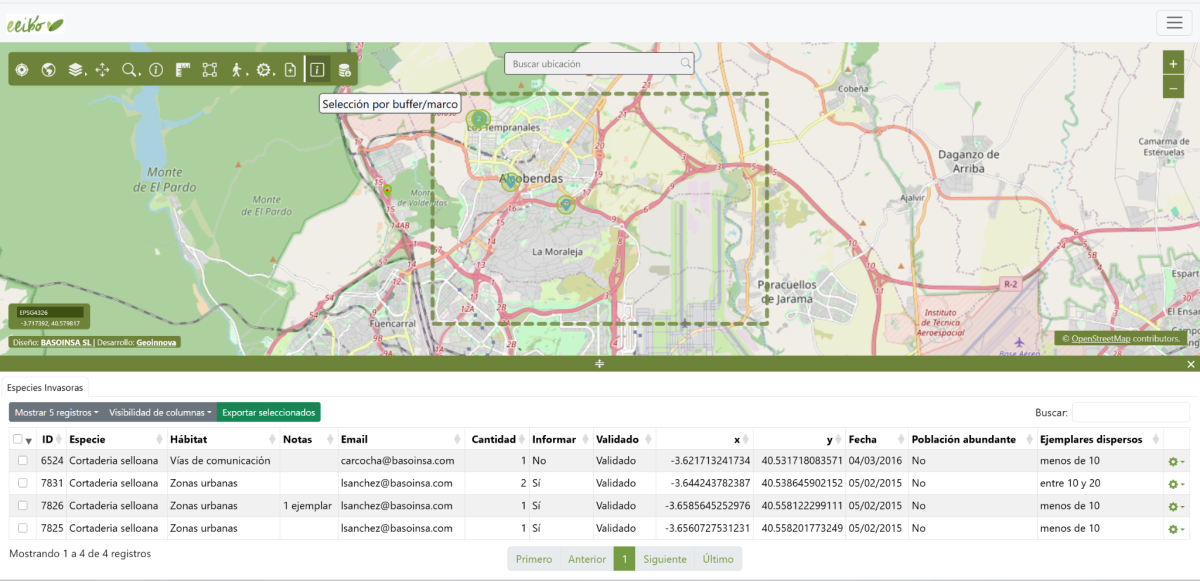Sort the table by Especie column
This screenshot has width=1200, height=581.
(x=115, y=439)
